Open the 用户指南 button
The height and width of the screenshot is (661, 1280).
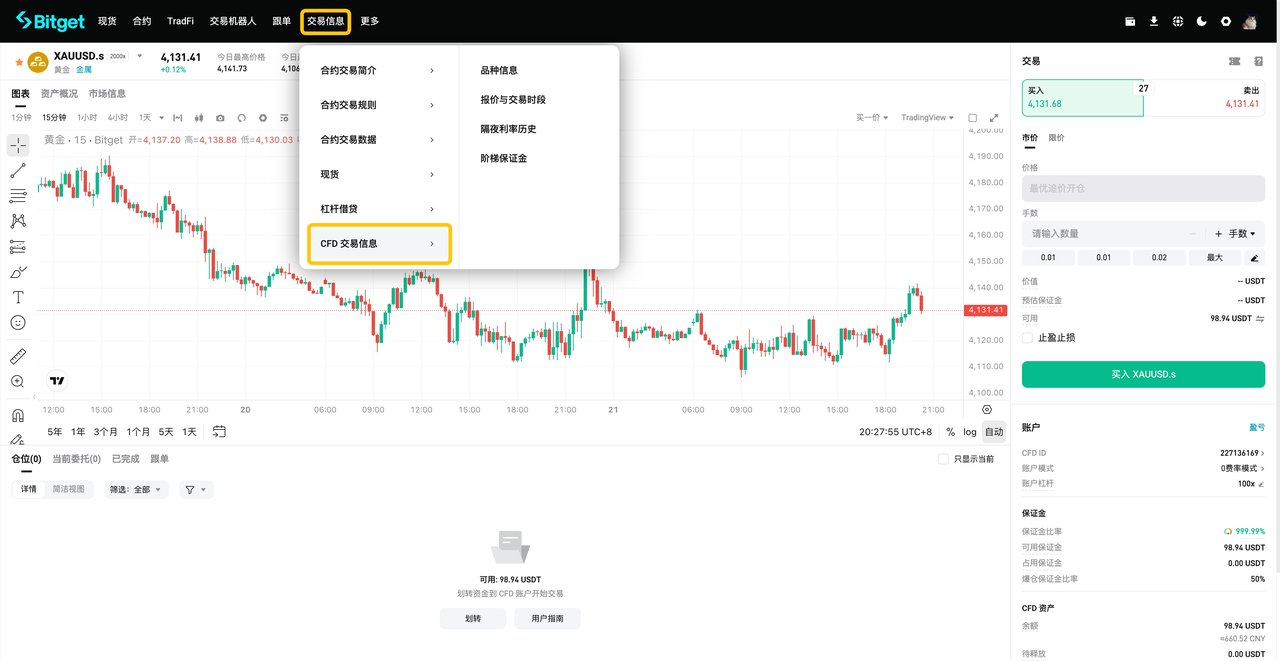tap(547, 619)
